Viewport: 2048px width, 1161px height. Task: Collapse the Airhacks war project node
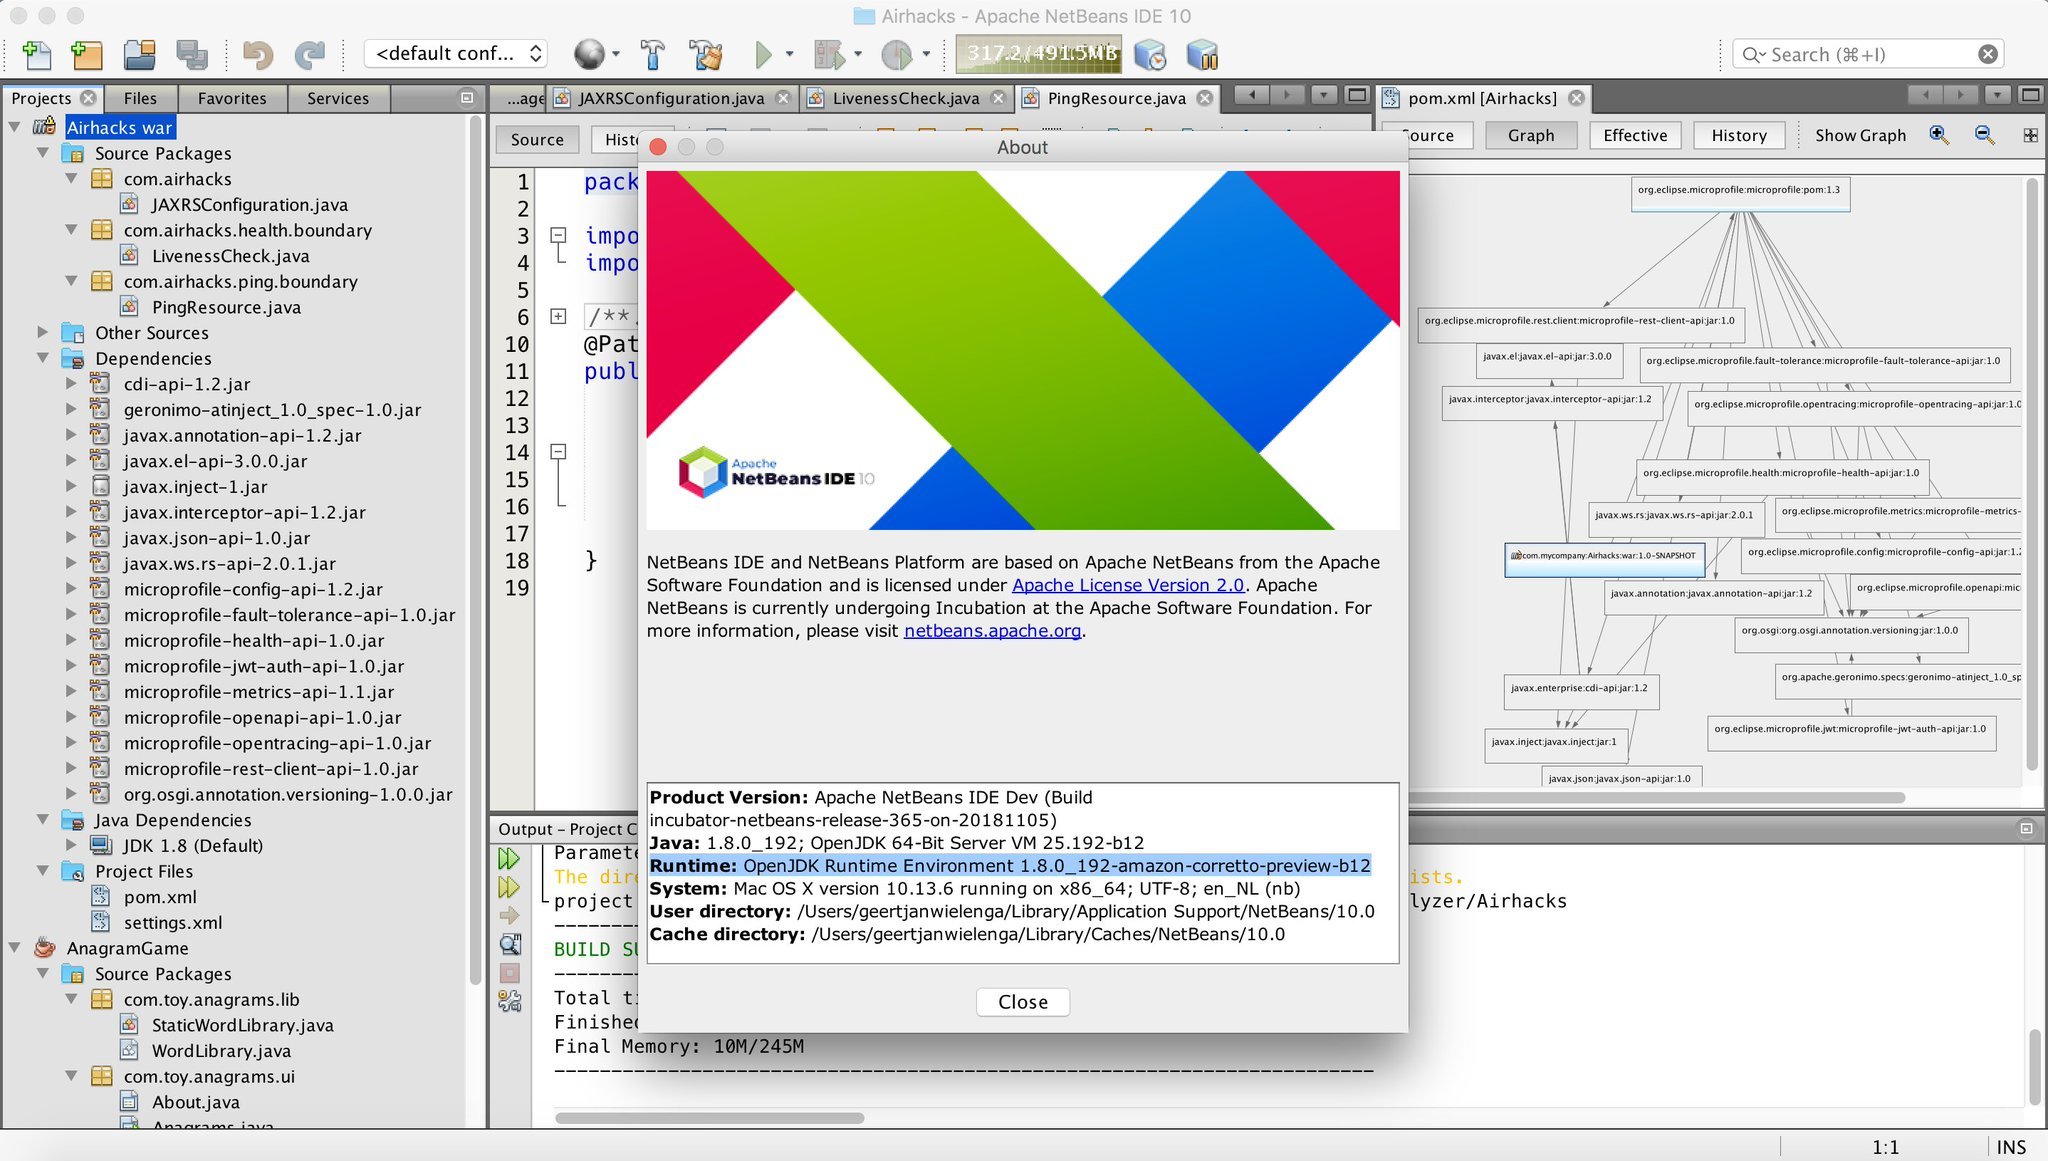[15, 127]
